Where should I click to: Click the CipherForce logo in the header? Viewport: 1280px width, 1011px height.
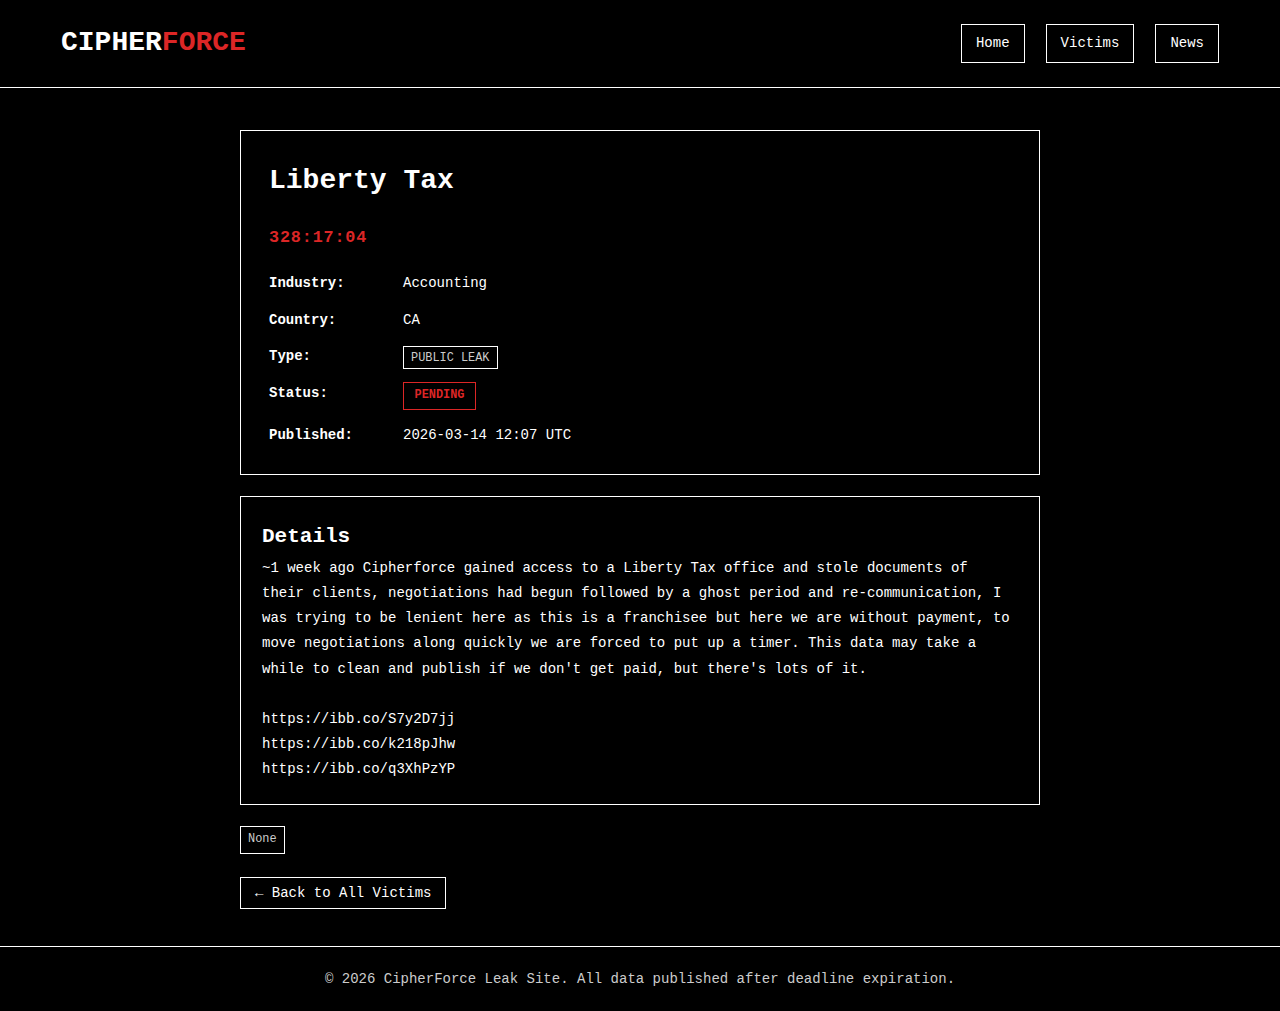(x=153, y=42)
